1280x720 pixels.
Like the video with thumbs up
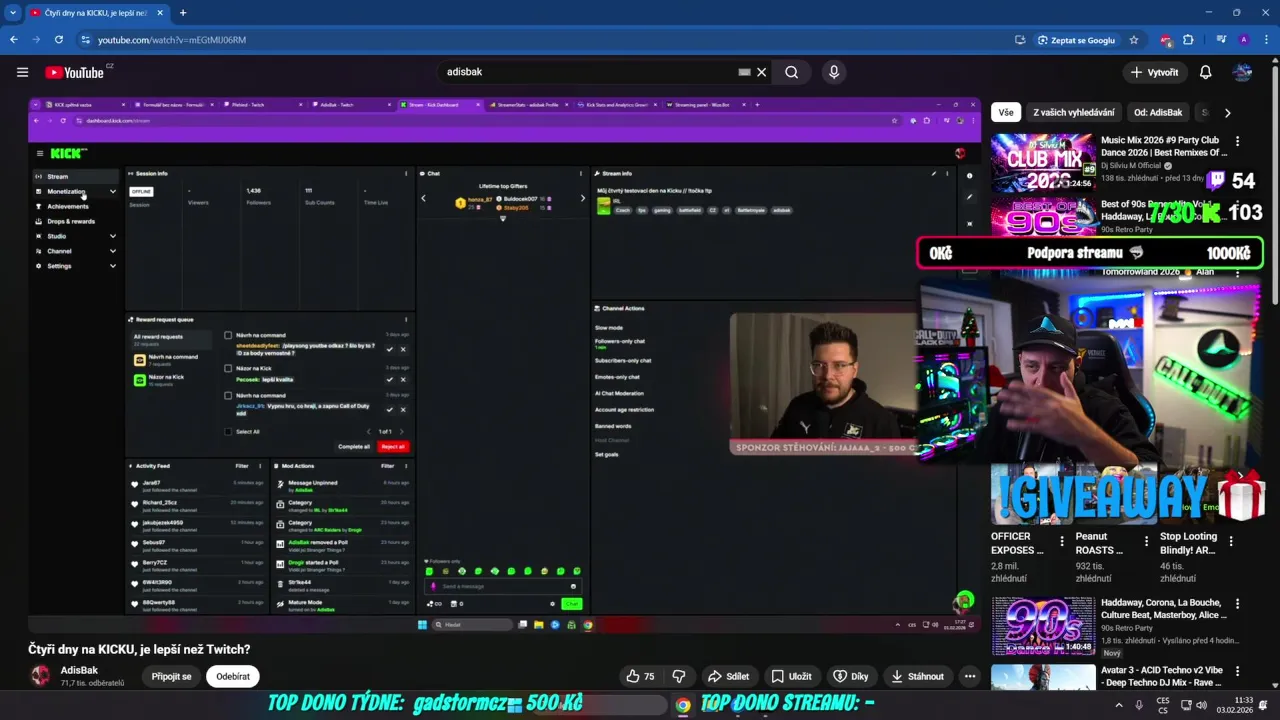pyautogui.click(x=640, y=676)
